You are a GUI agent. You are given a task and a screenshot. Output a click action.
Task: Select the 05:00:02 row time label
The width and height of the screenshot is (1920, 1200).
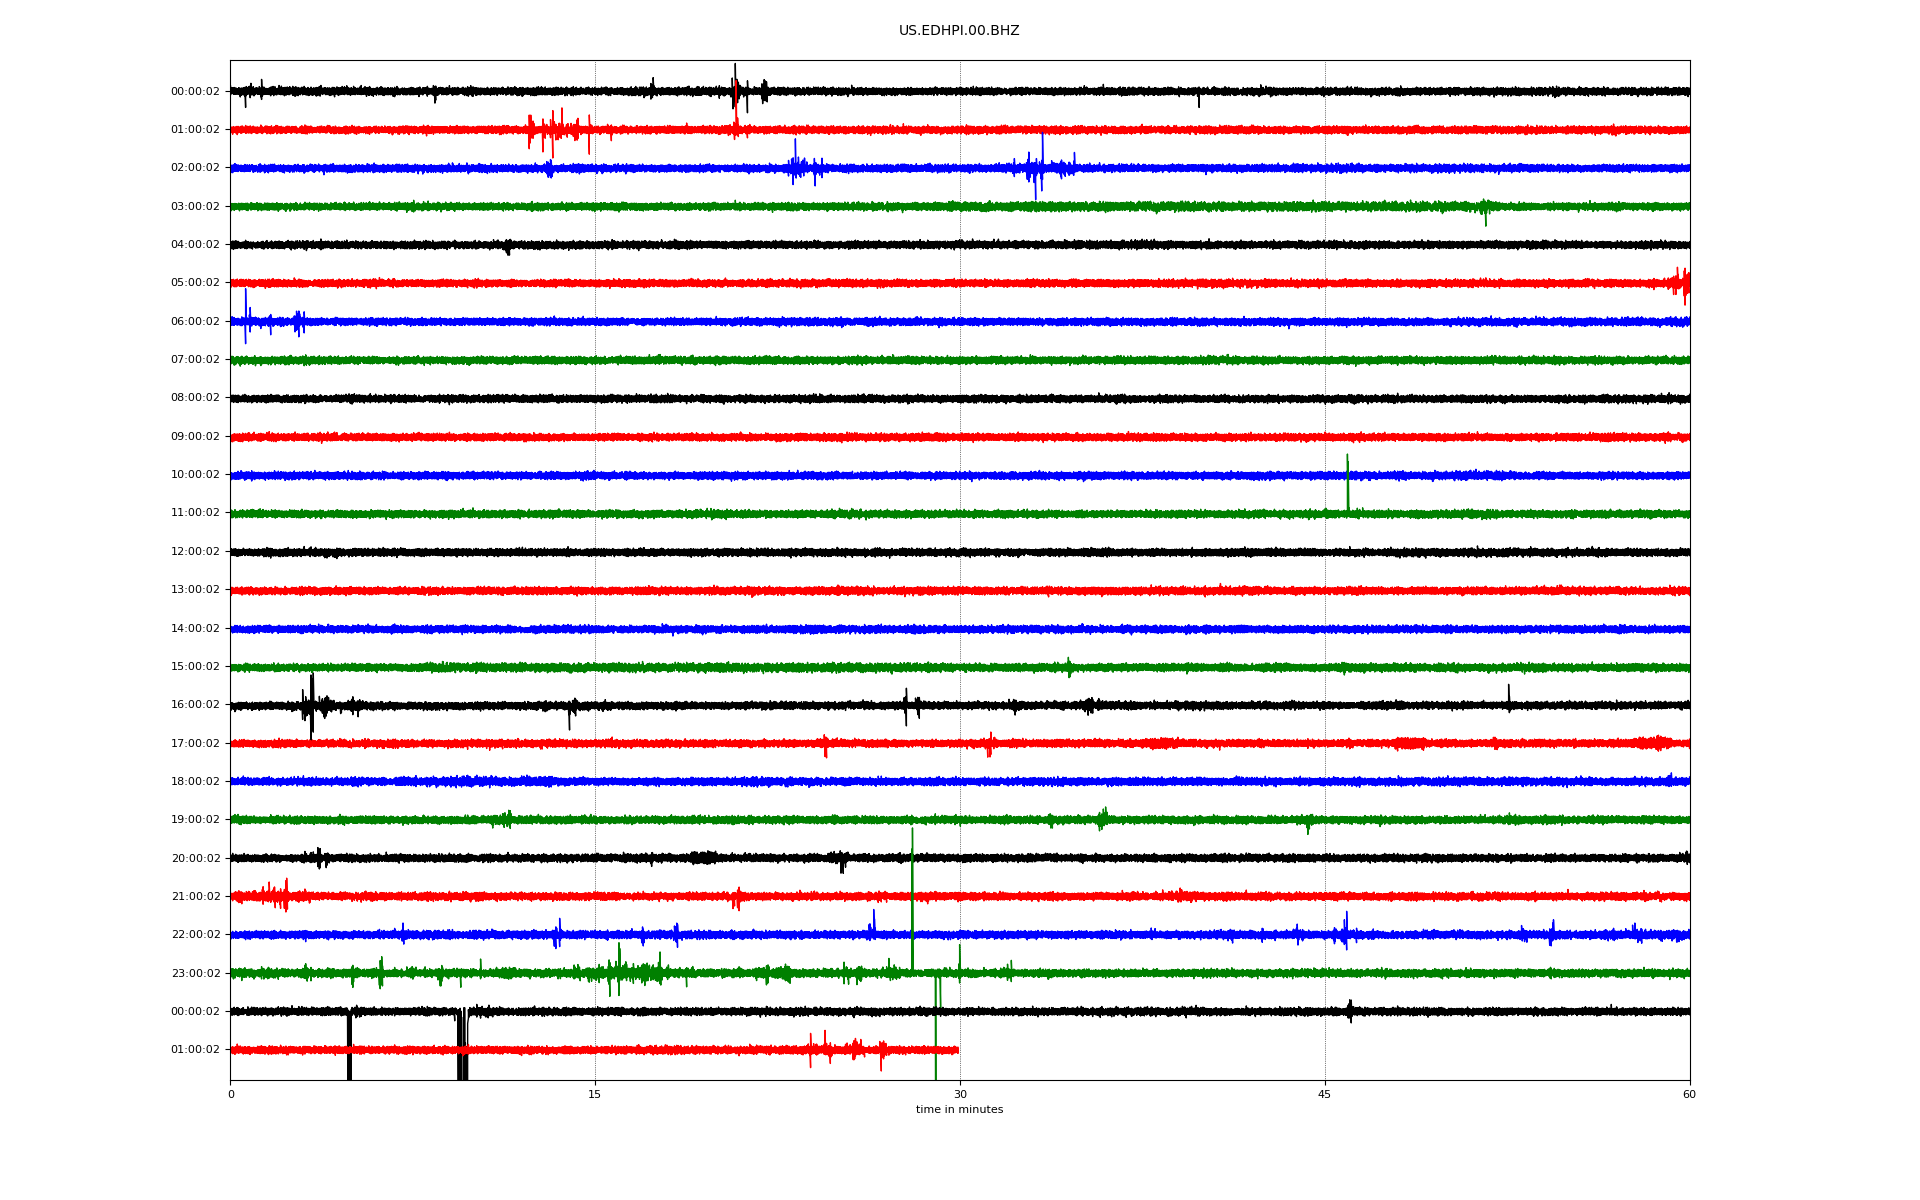[195, 283]
